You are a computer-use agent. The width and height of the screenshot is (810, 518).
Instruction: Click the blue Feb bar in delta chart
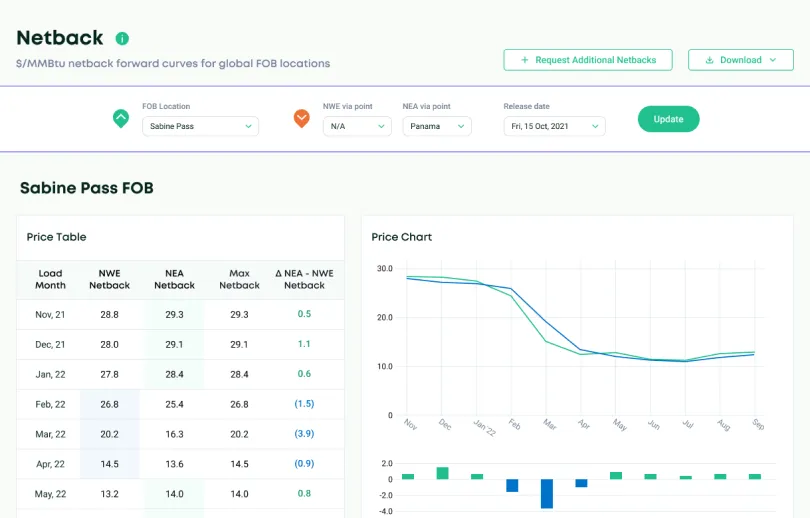(x=512, y=485)
